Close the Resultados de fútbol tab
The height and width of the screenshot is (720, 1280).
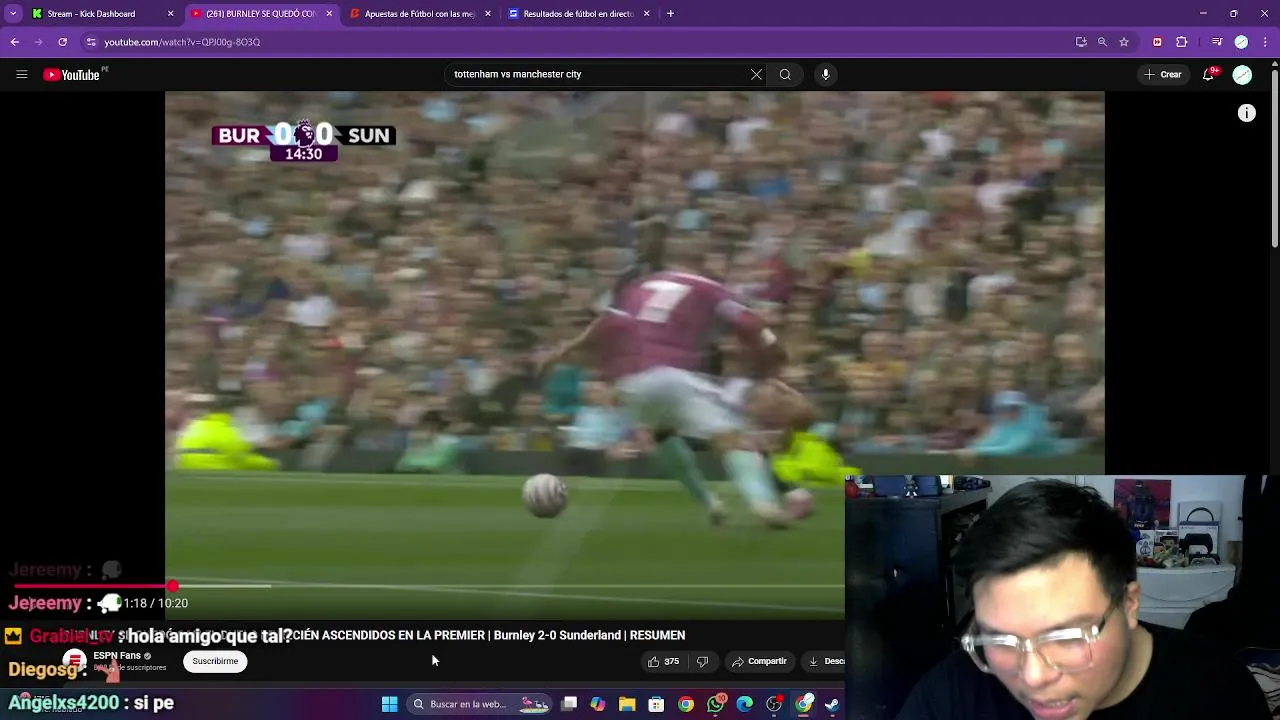646,14
